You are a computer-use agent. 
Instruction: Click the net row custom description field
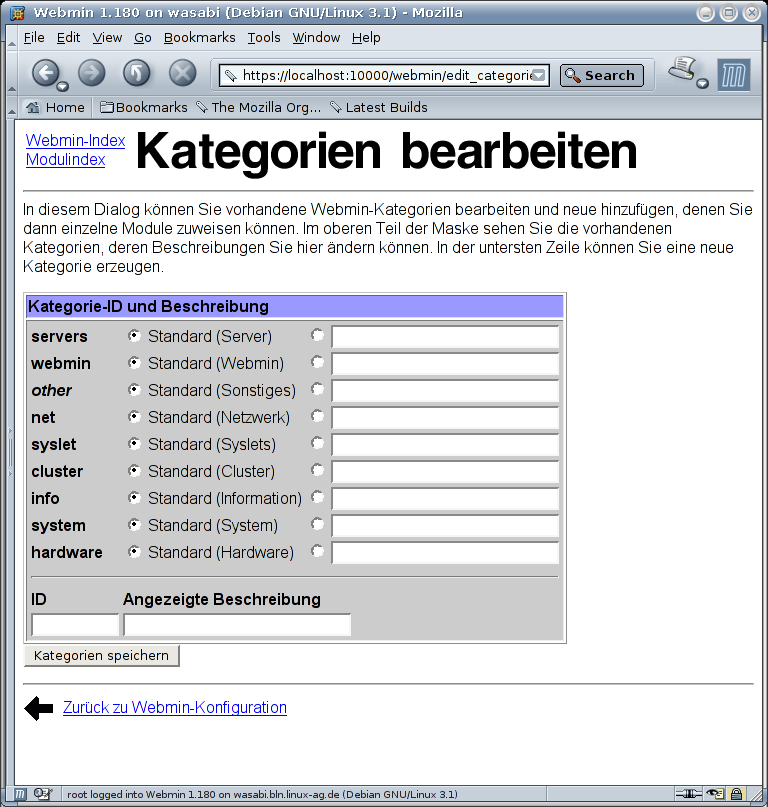[445, 418]
